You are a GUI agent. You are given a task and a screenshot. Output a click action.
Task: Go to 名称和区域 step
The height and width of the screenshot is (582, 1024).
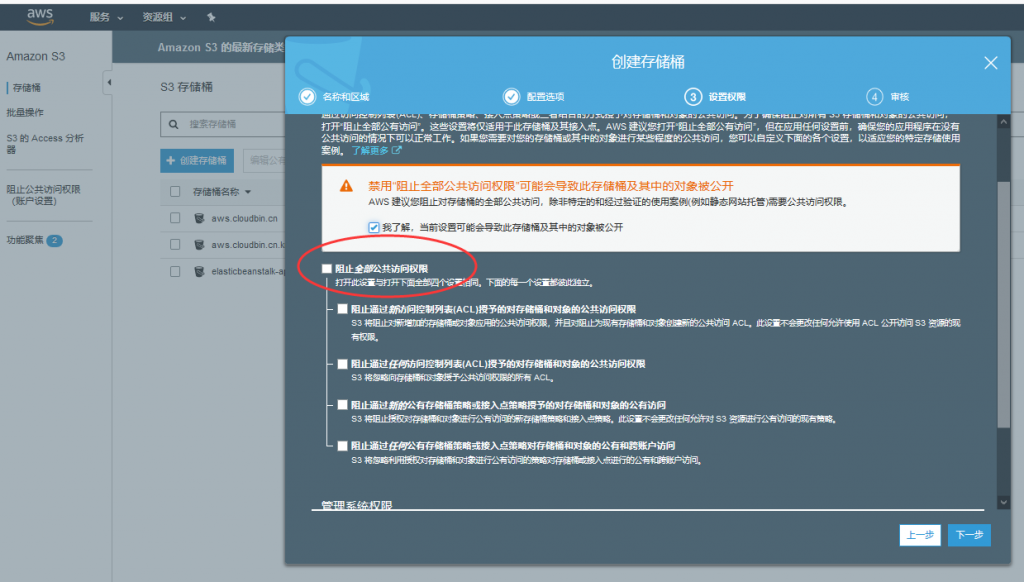pos(346,97)
